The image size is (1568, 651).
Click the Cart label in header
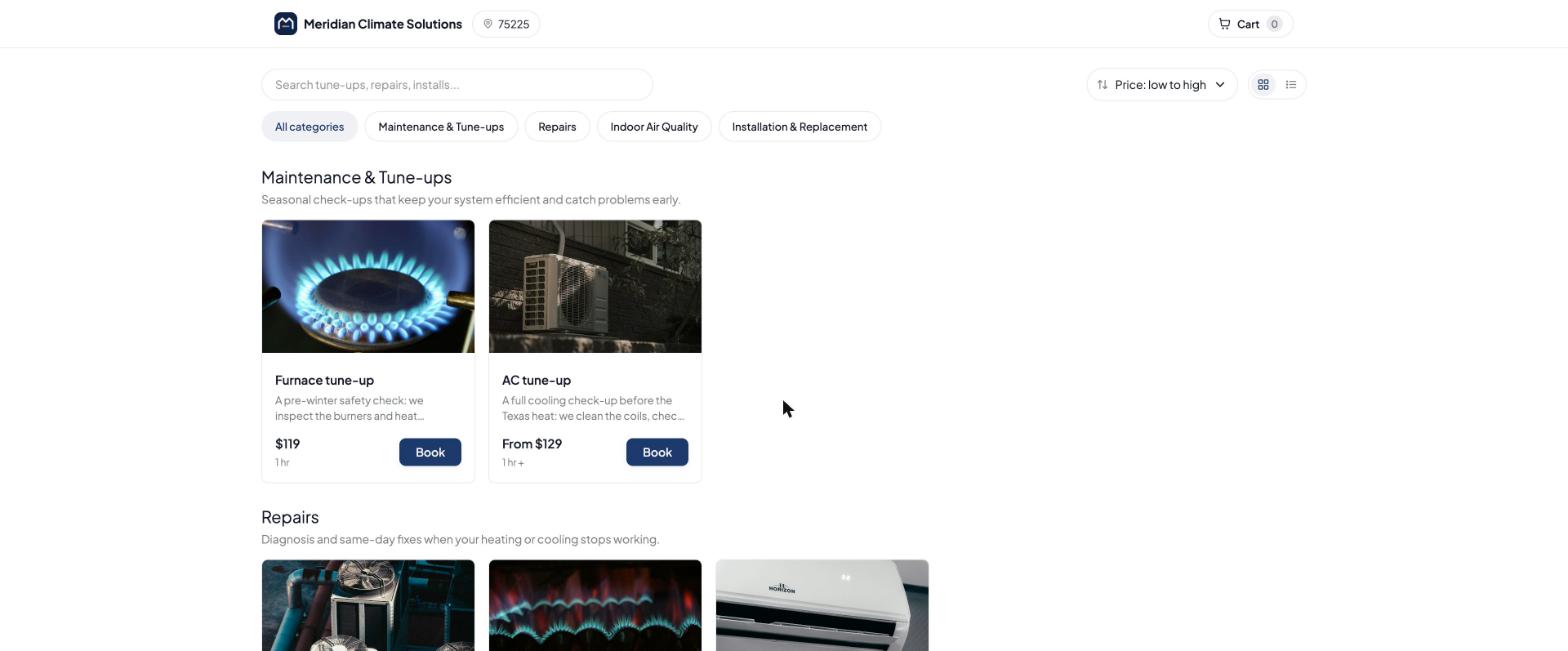1248,24
